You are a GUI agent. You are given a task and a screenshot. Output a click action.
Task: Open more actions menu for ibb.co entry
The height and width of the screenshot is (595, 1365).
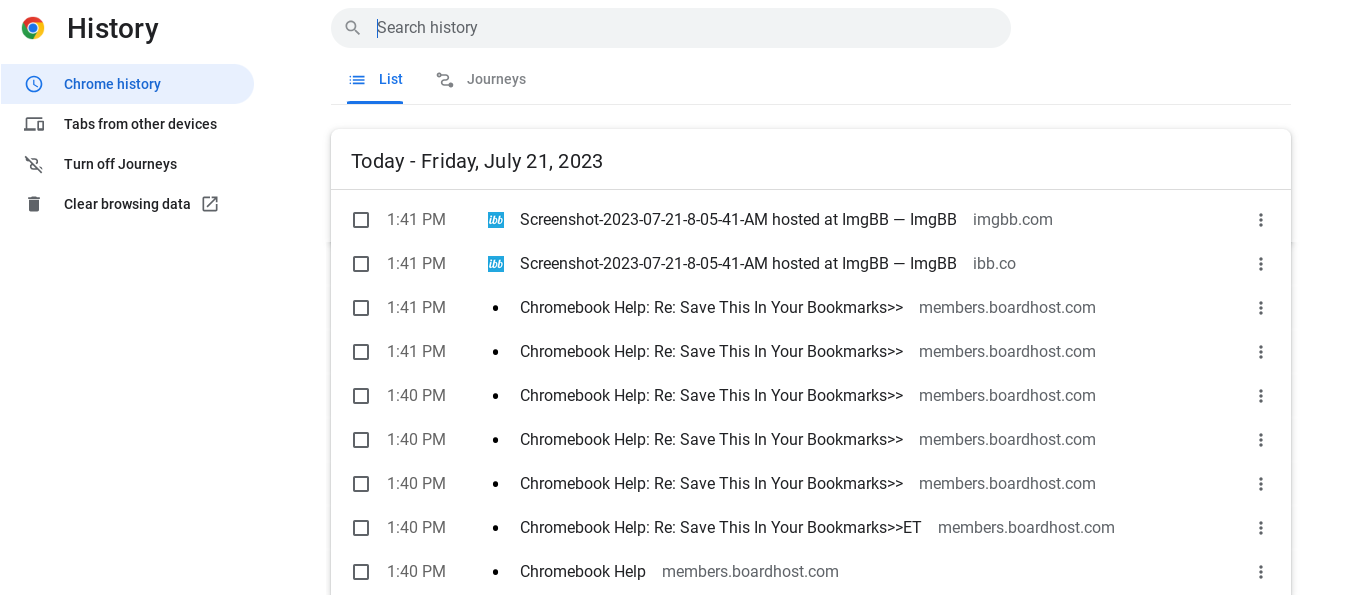coord(1261,264)
